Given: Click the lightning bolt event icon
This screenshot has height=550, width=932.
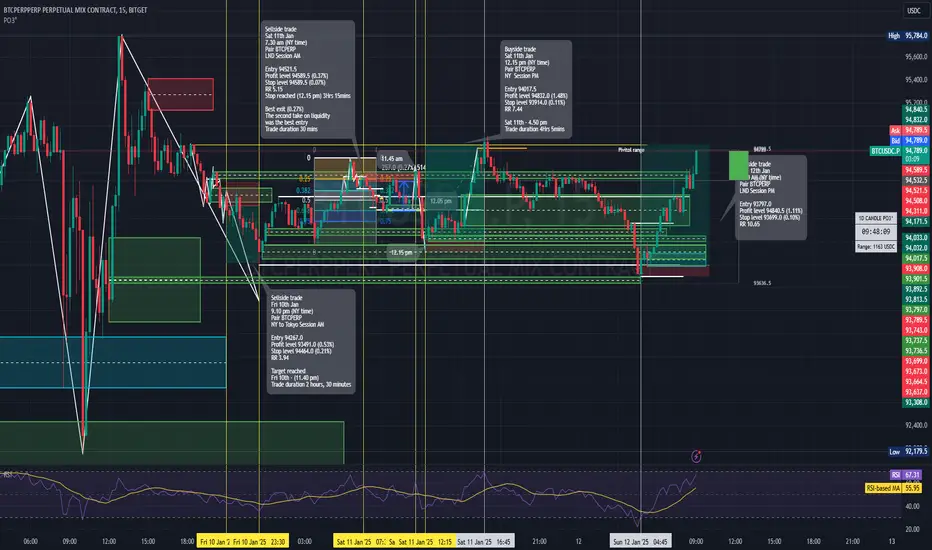Looking at the screenshot, I should click(x=696, y=457).
